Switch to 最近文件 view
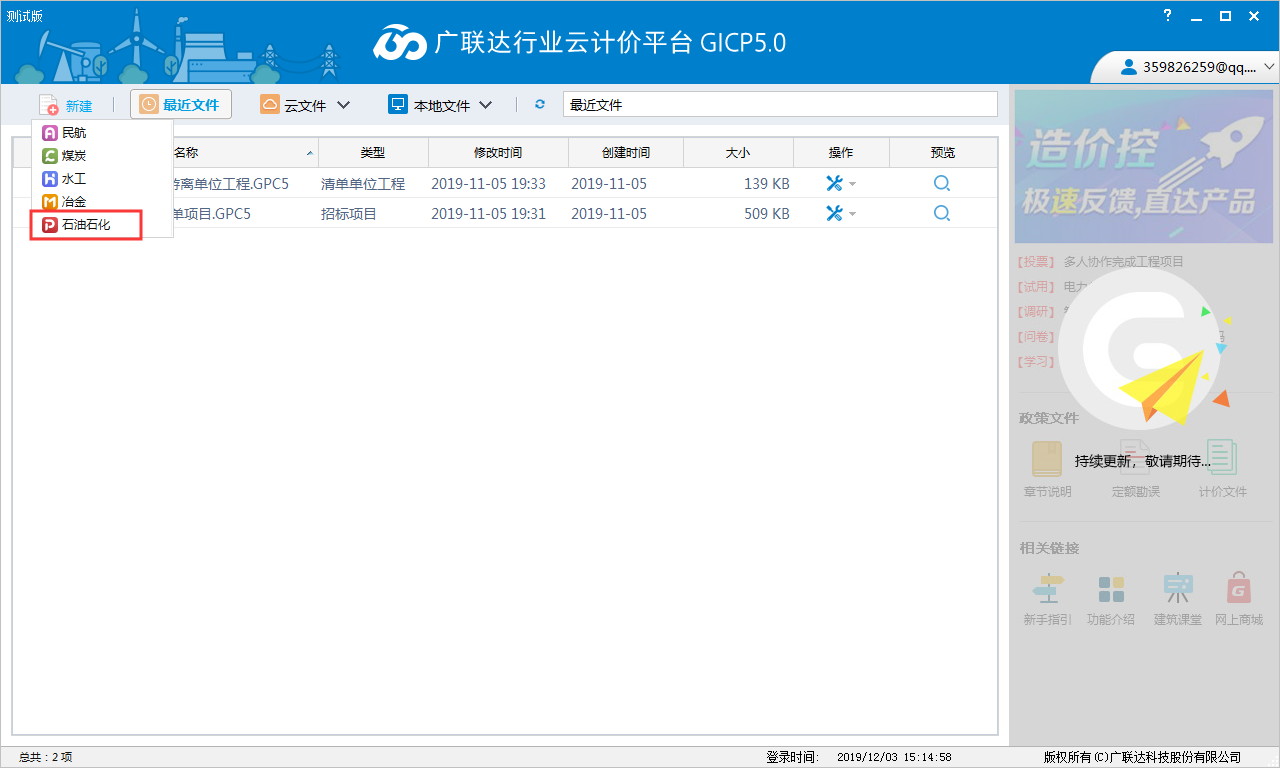Image resolution: width=1280 pixels, height=768 pixels. click(181, 104)
